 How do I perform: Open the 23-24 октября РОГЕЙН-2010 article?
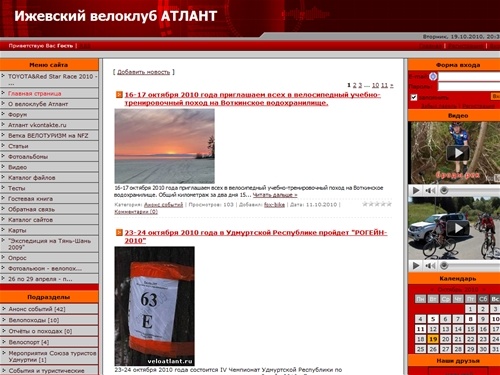click(x=256, y=236)
